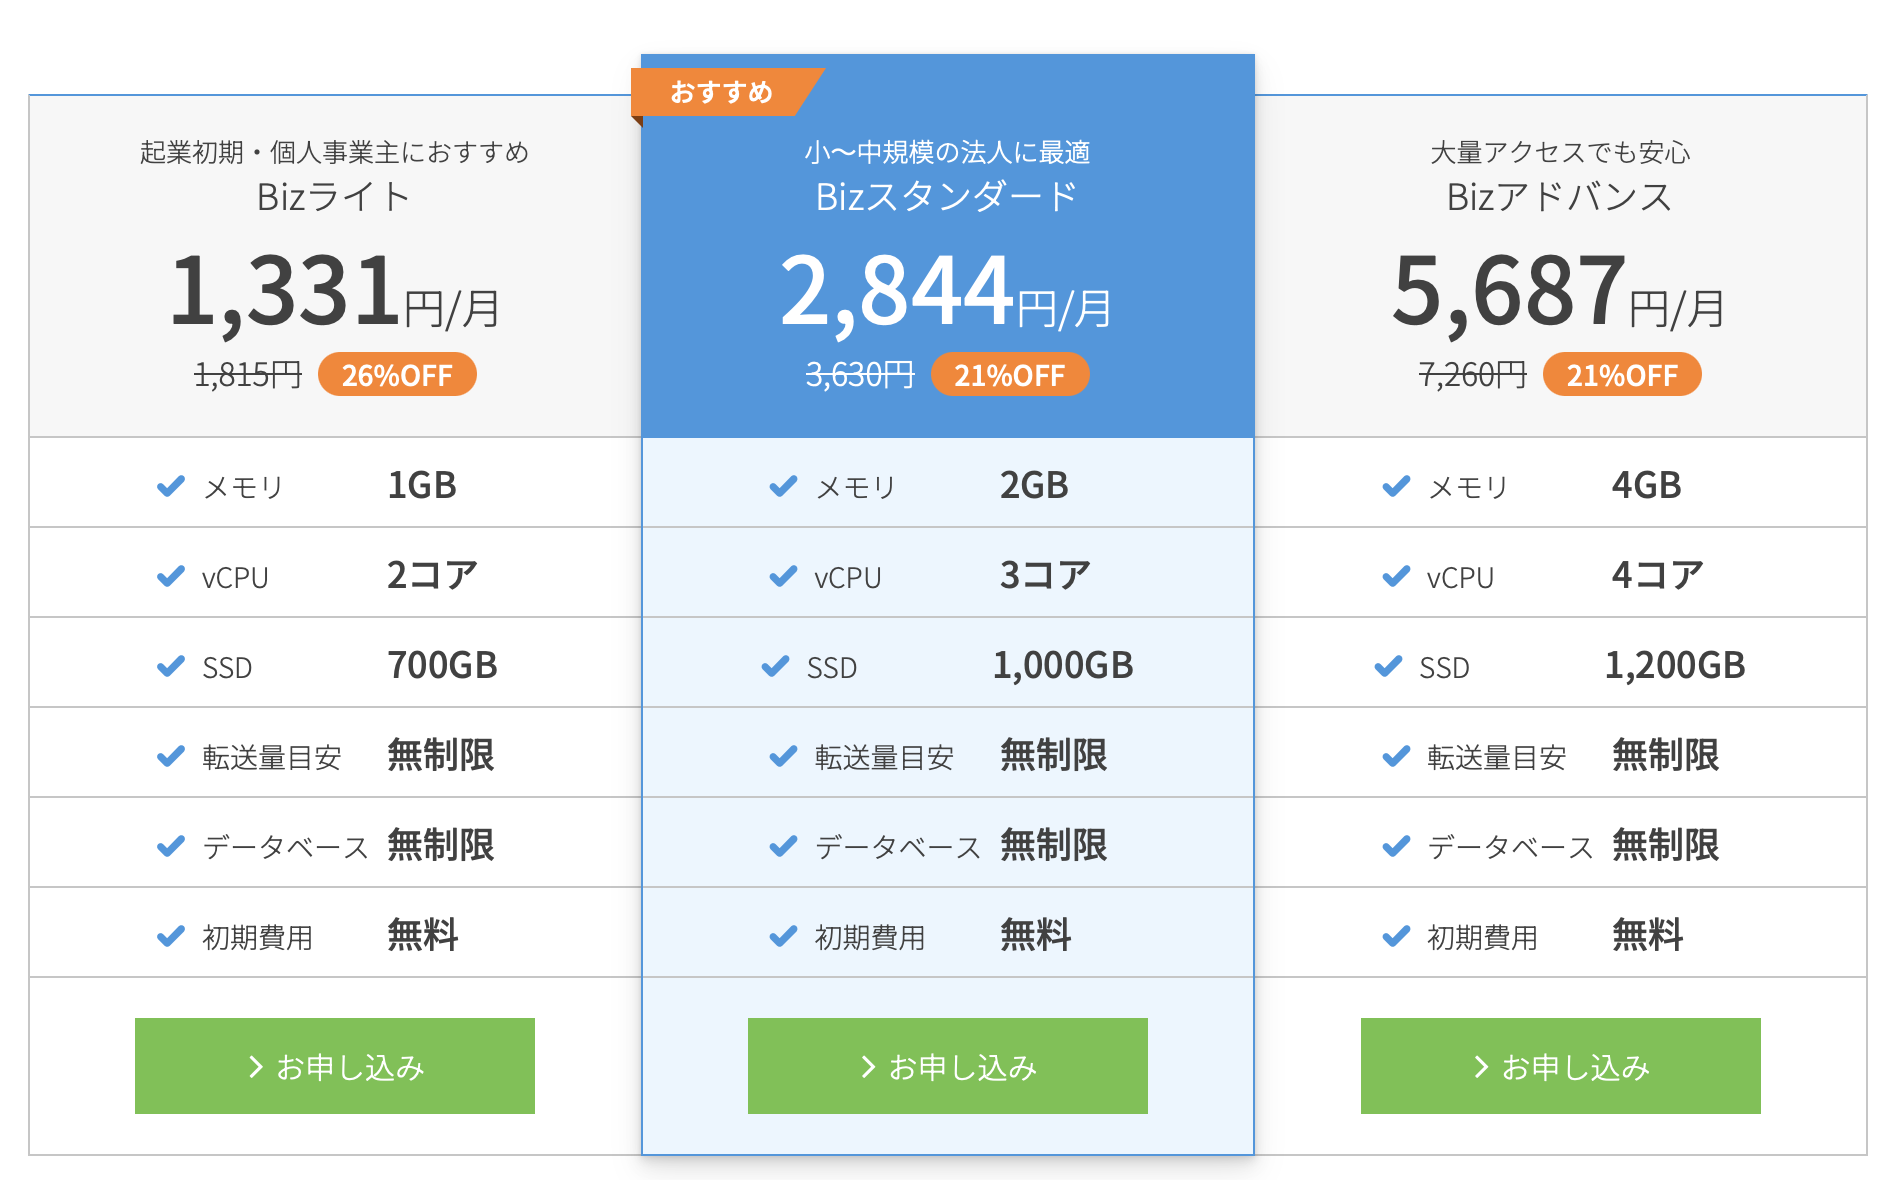This screenshot has width=1898, height=1180.
Task: Click the orange おすすめ ribbon badge
Action: (x=722, y=92)
